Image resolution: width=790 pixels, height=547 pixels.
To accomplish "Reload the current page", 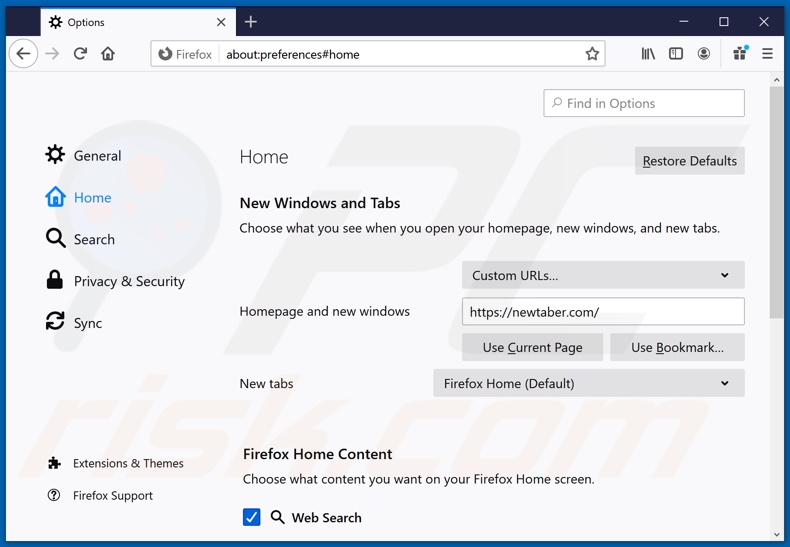I will point(80,53).
